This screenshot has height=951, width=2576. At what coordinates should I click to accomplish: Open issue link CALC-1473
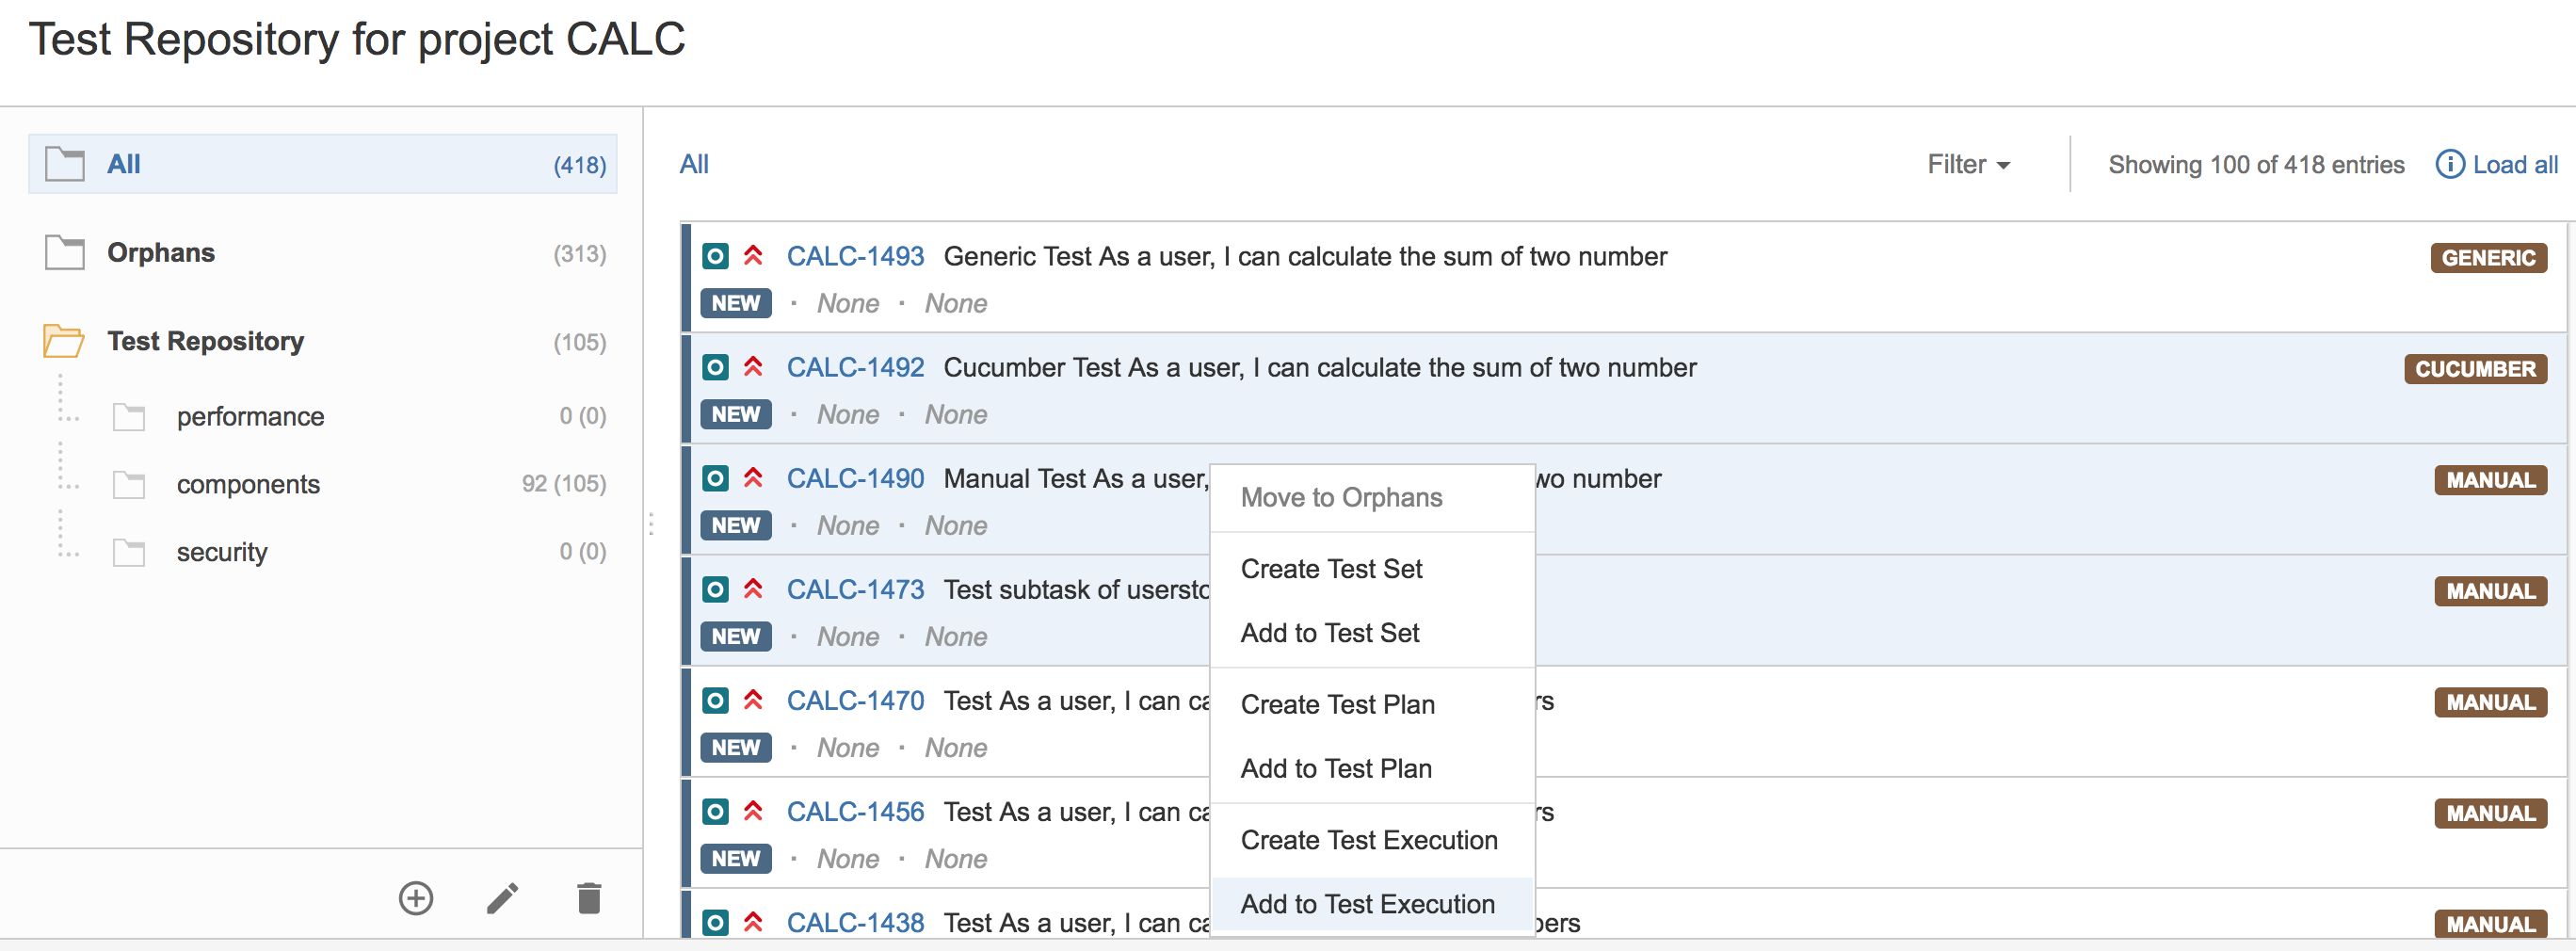point(855,590)
